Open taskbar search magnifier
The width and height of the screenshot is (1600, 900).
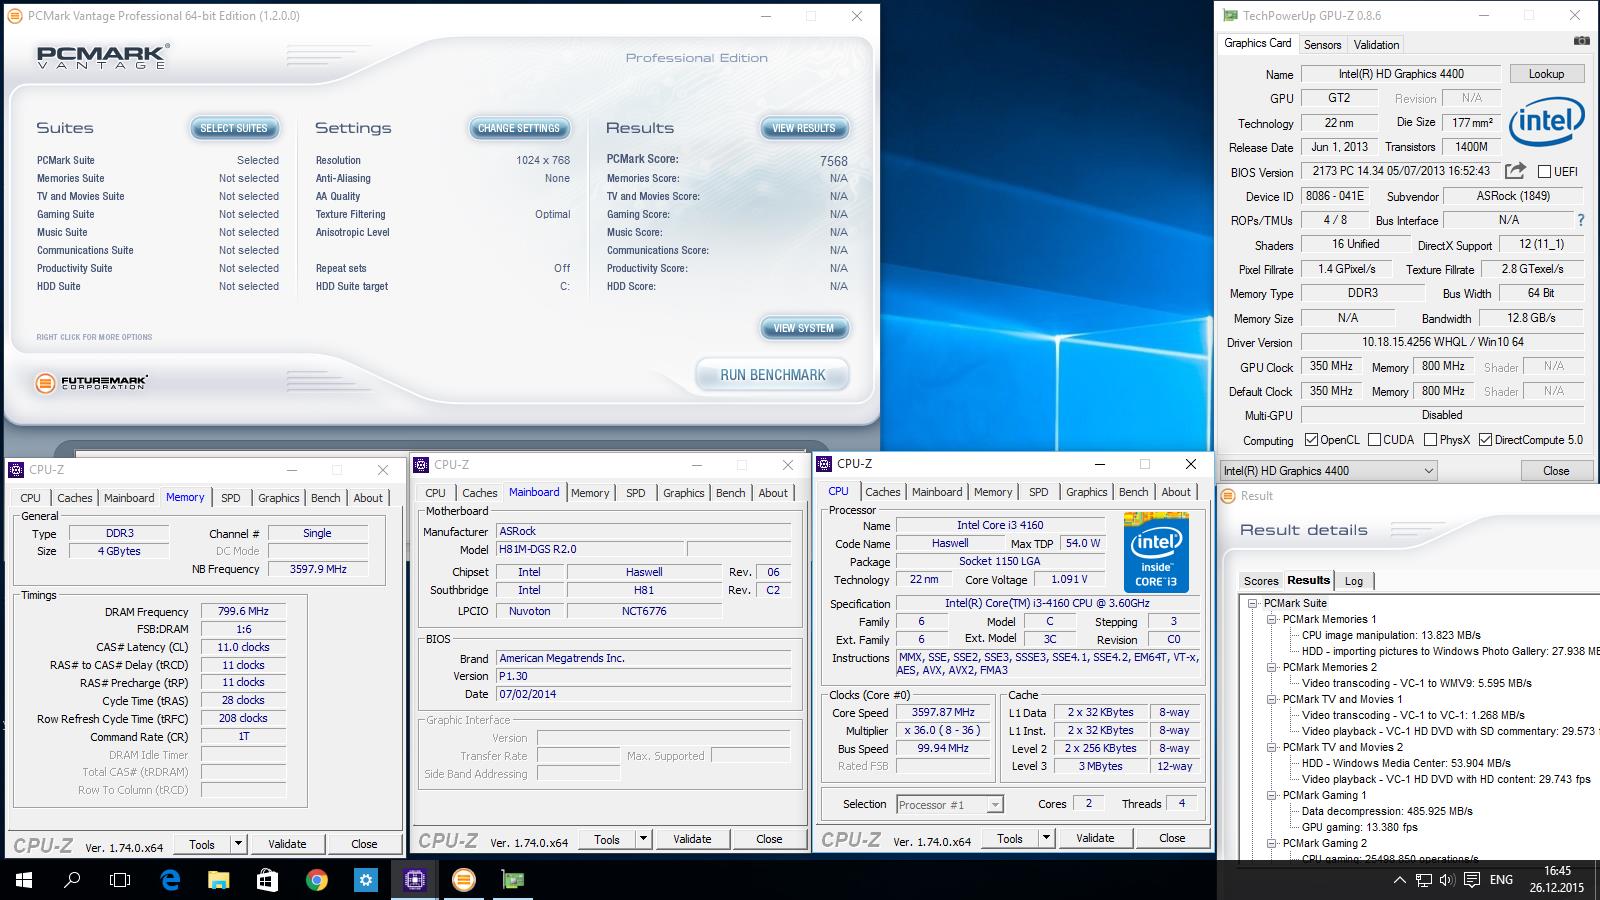tap(72, 880)
